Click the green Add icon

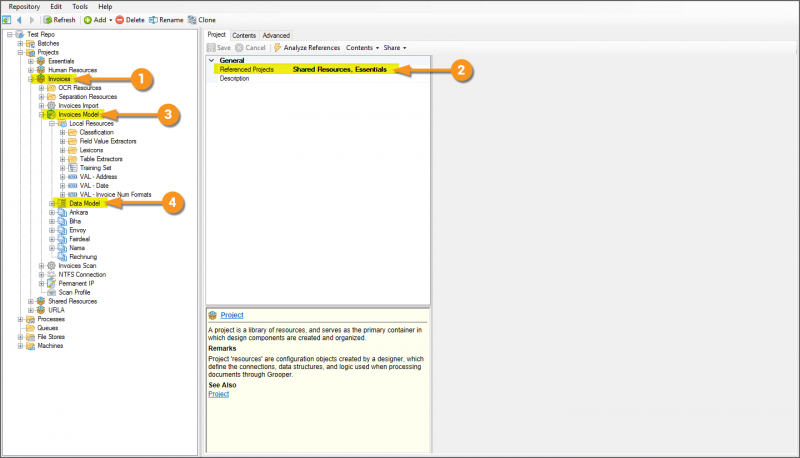[88, 20]
